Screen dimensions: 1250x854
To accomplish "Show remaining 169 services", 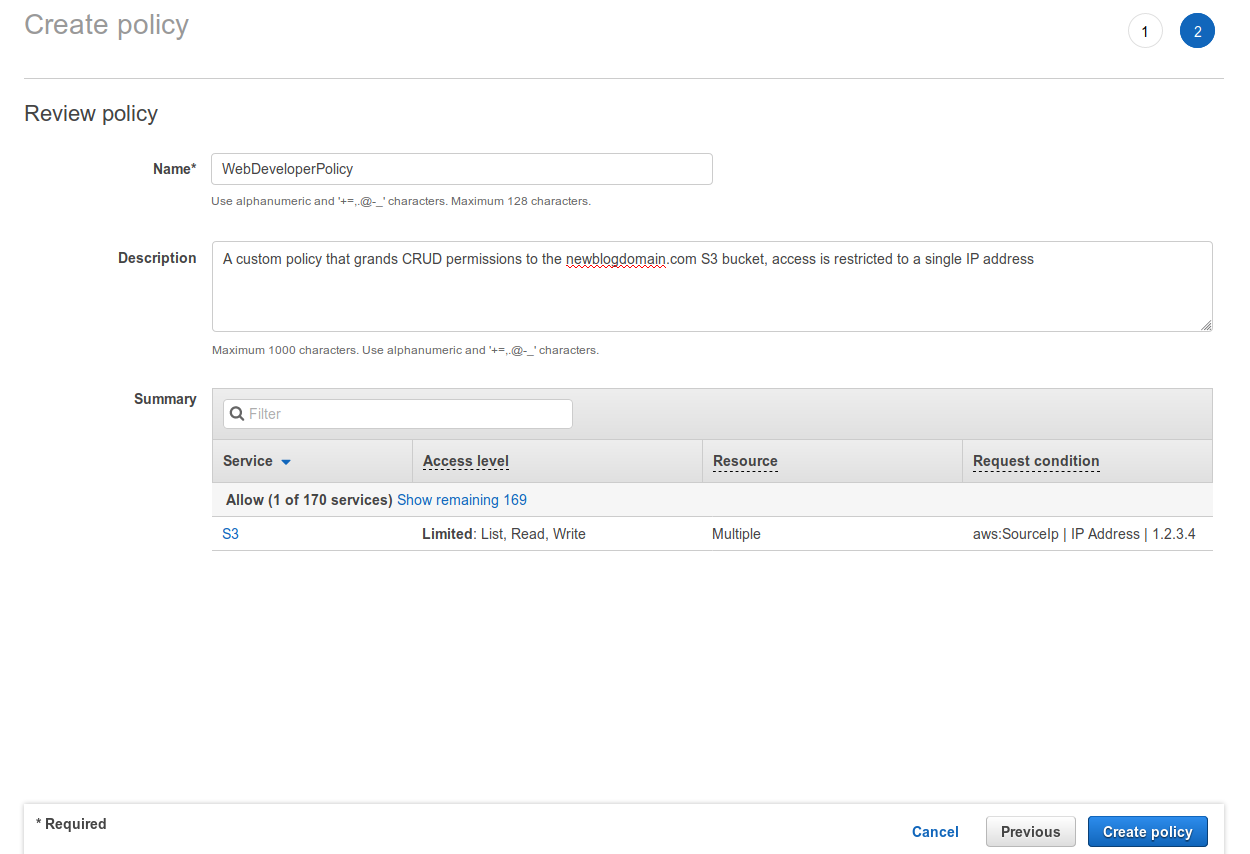I will (x=462, y=500).
